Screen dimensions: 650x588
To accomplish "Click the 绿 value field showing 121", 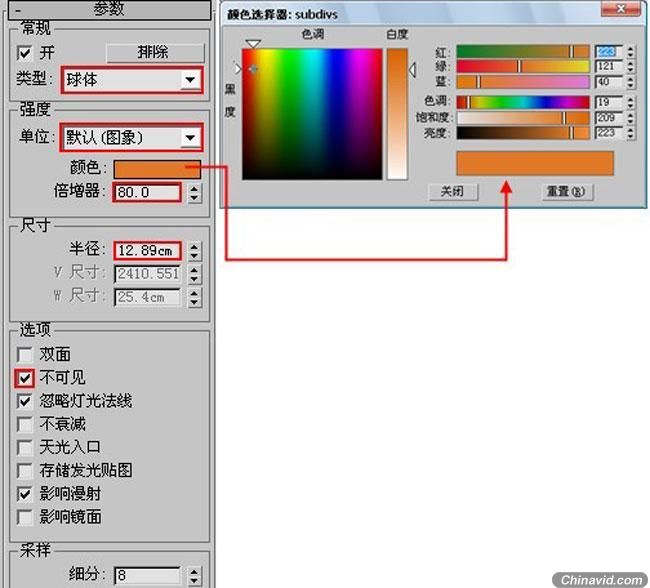I will click(x=609, y=66).
